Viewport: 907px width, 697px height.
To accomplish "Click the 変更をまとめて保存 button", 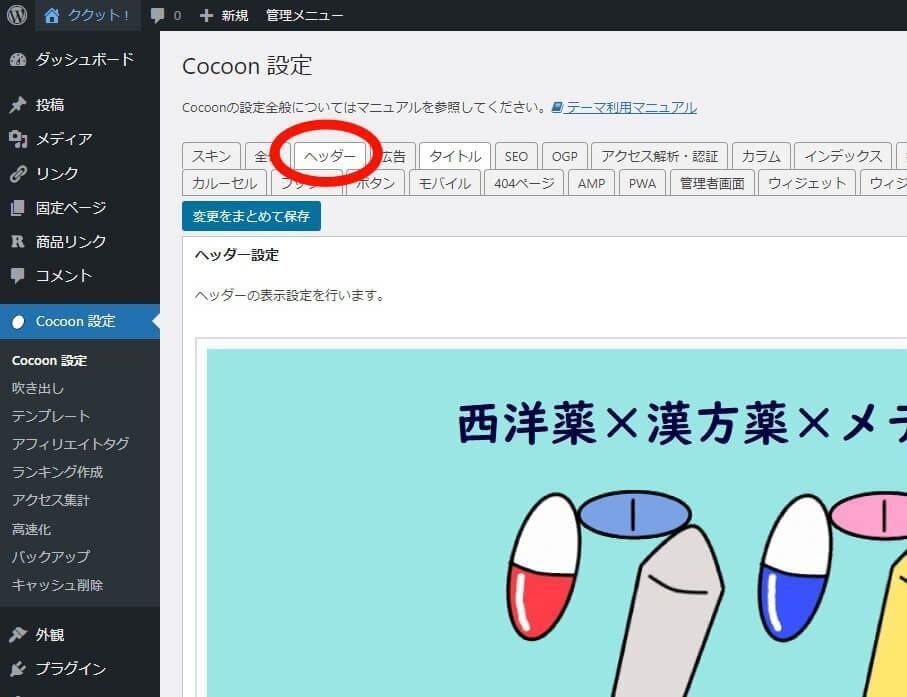I will coord(251,216).
